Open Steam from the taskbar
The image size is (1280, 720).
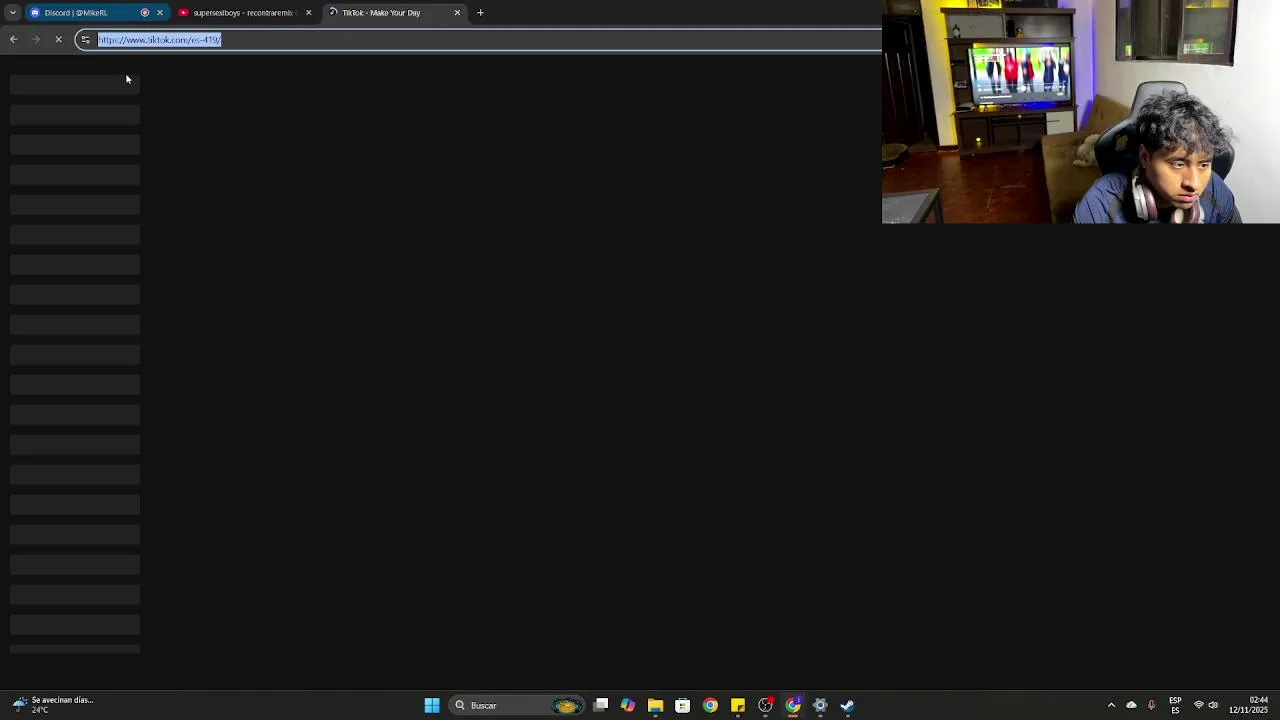[x=847, y=706]
